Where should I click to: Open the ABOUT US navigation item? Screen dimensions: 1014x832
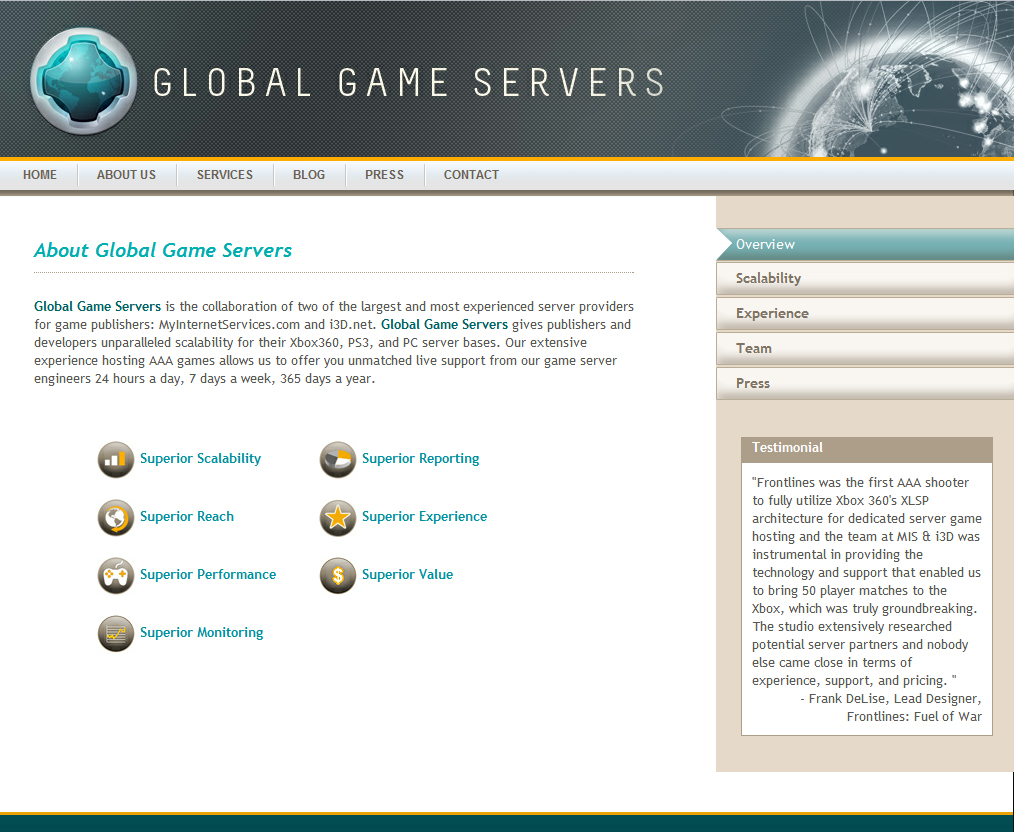click(126, 175)
